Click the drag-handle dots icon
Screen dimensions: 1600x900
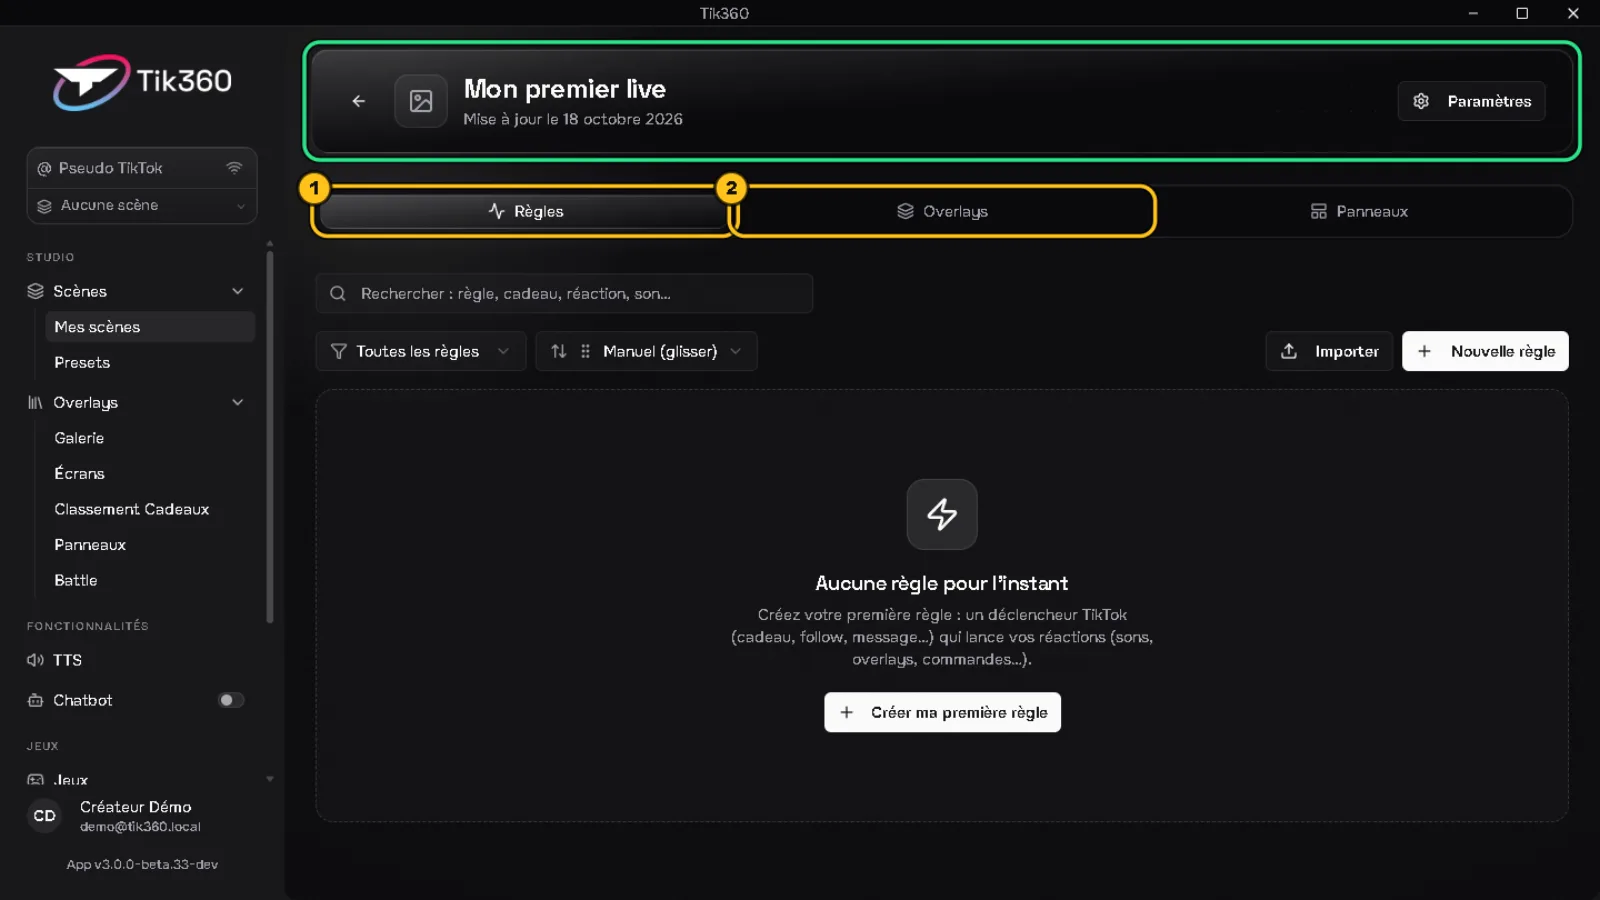[585, 351]
